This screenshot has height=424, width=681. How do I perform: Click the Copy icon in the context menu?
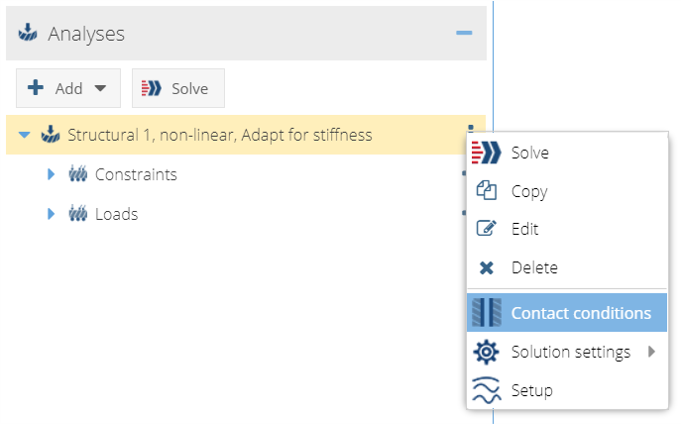tap(487, 191)
